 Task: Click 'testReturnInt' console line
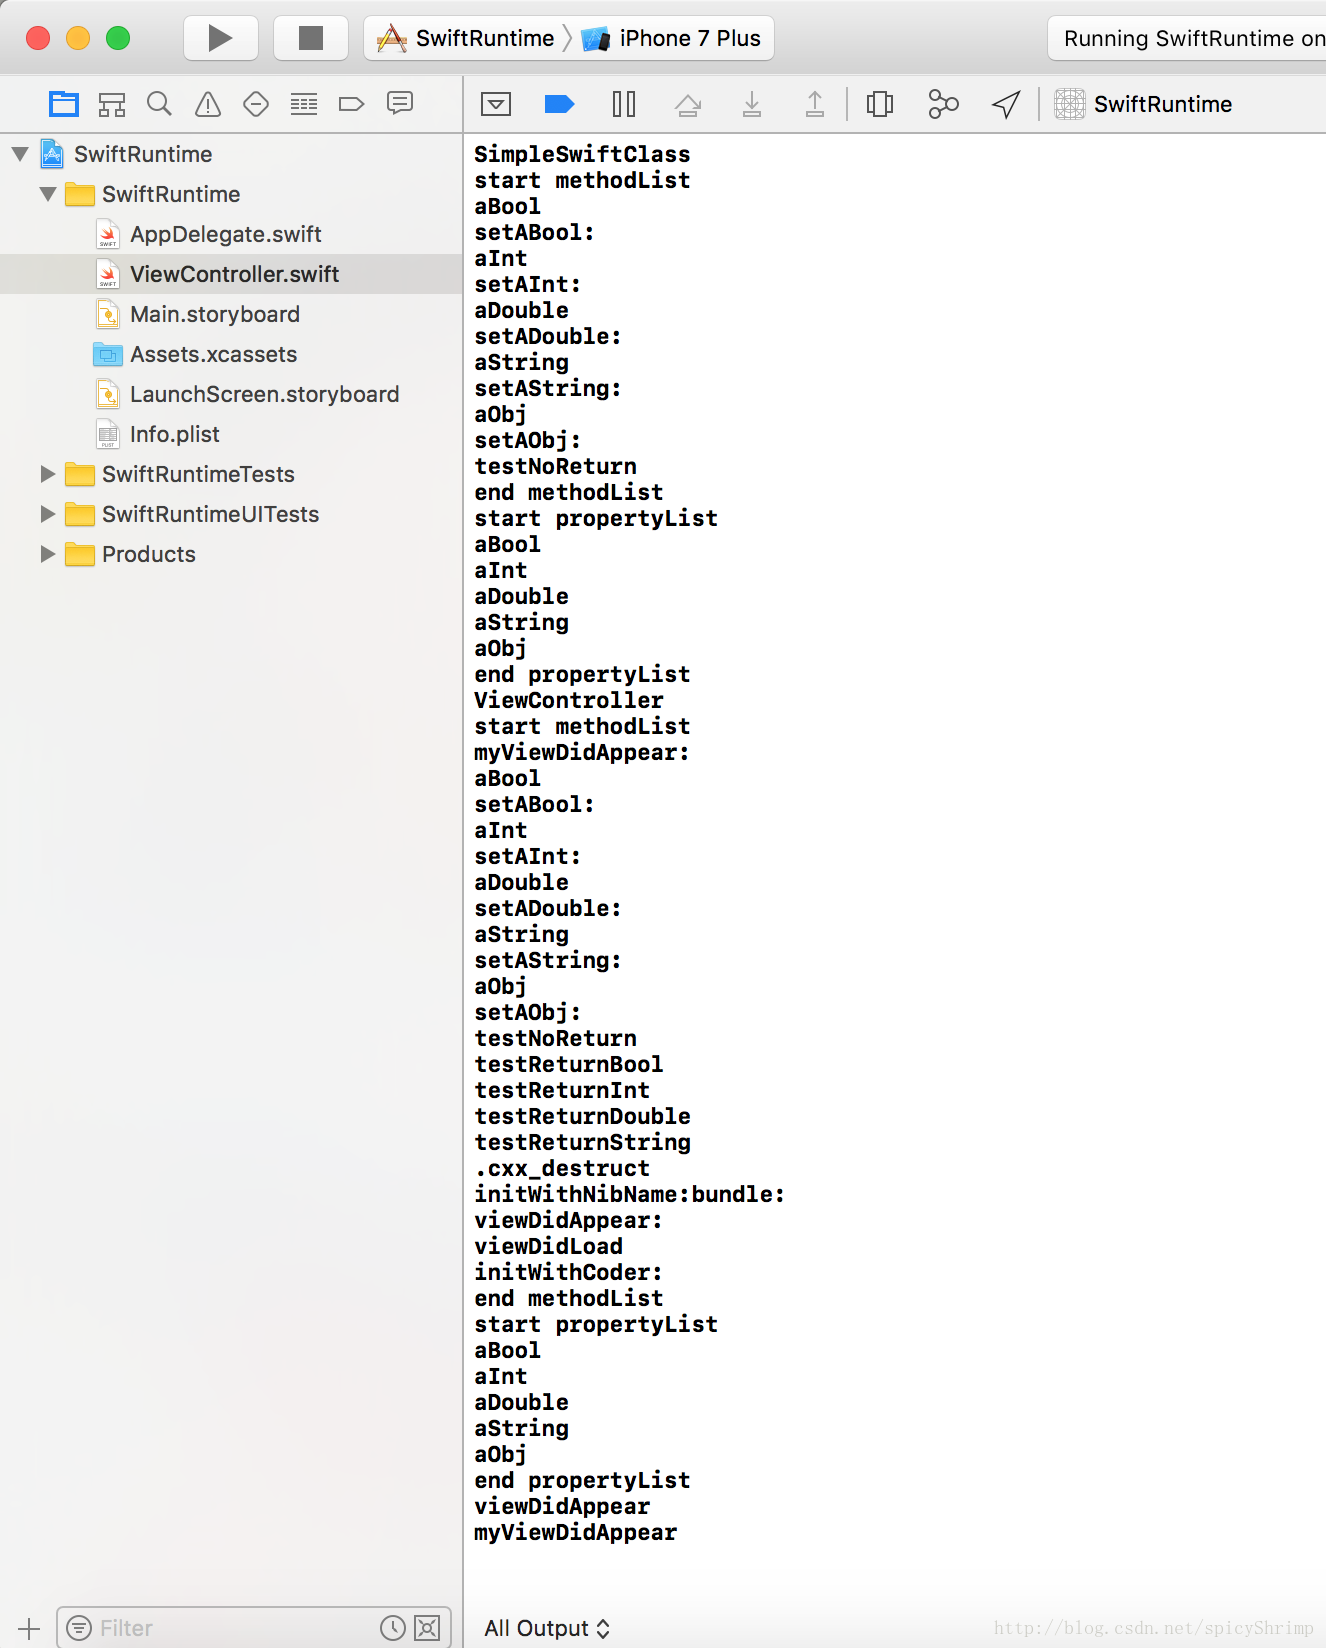(x=562, y=1090)
